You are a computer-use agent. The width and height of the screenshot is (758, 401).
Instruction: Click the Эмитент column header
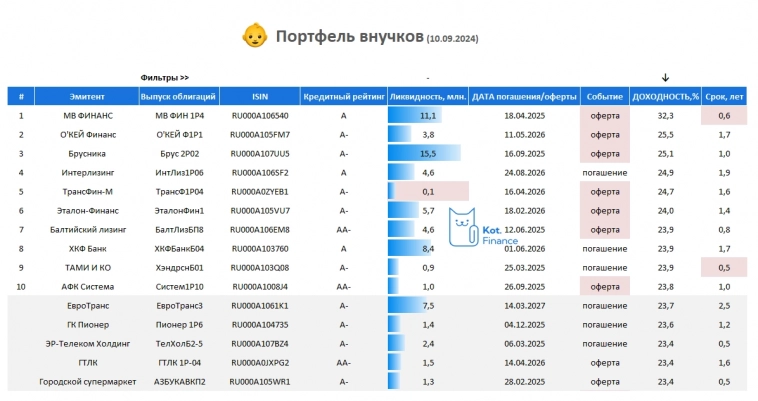(87, 97)
